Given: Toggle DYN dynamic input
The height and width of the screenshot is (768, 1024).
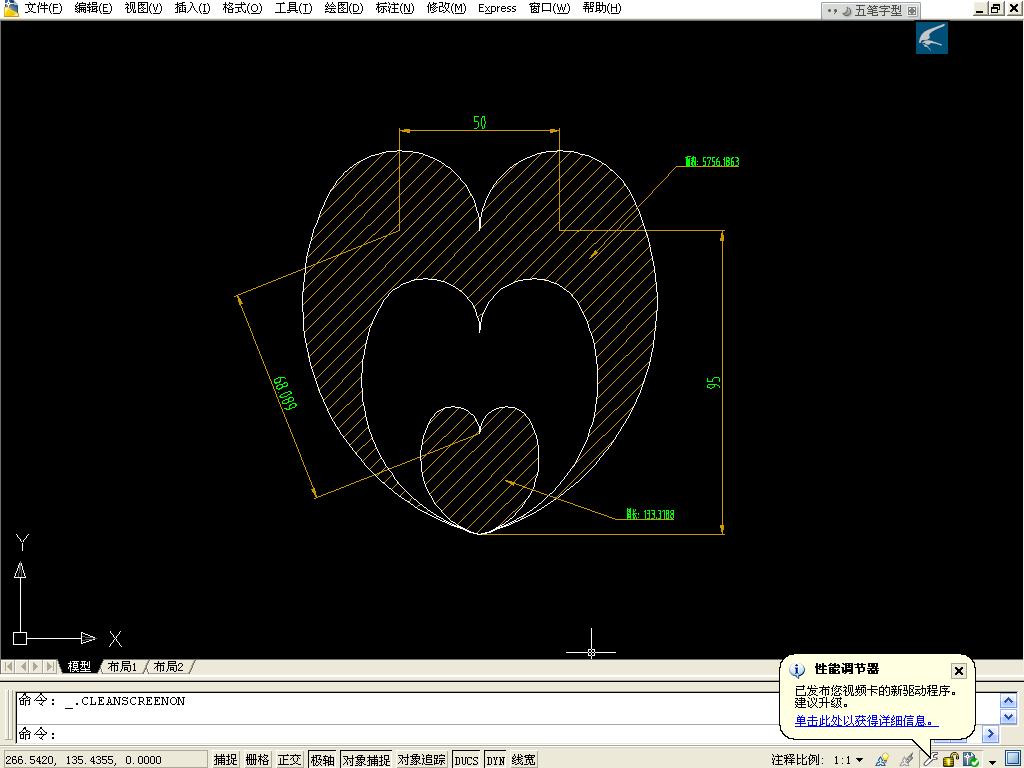Looking at the screenshot, I should pos(496,760).
